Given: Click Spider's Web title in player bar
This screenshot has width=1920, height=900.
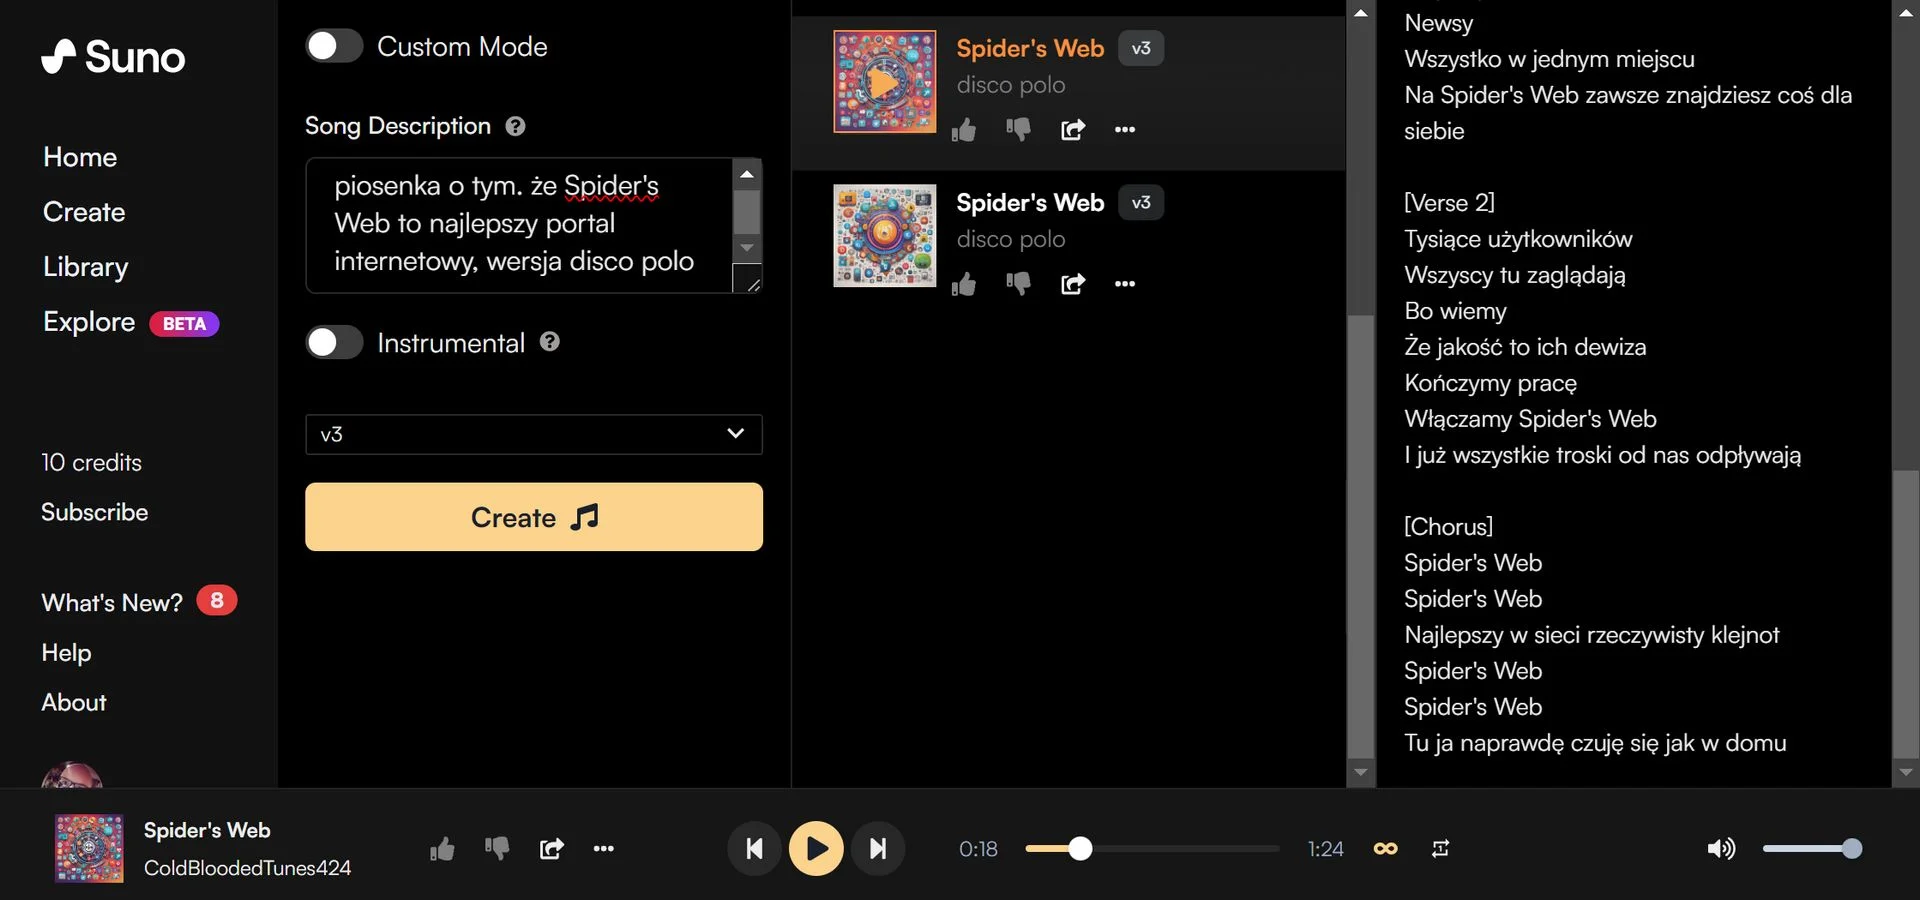Looking at the screenshot, I should click(207, 830).
